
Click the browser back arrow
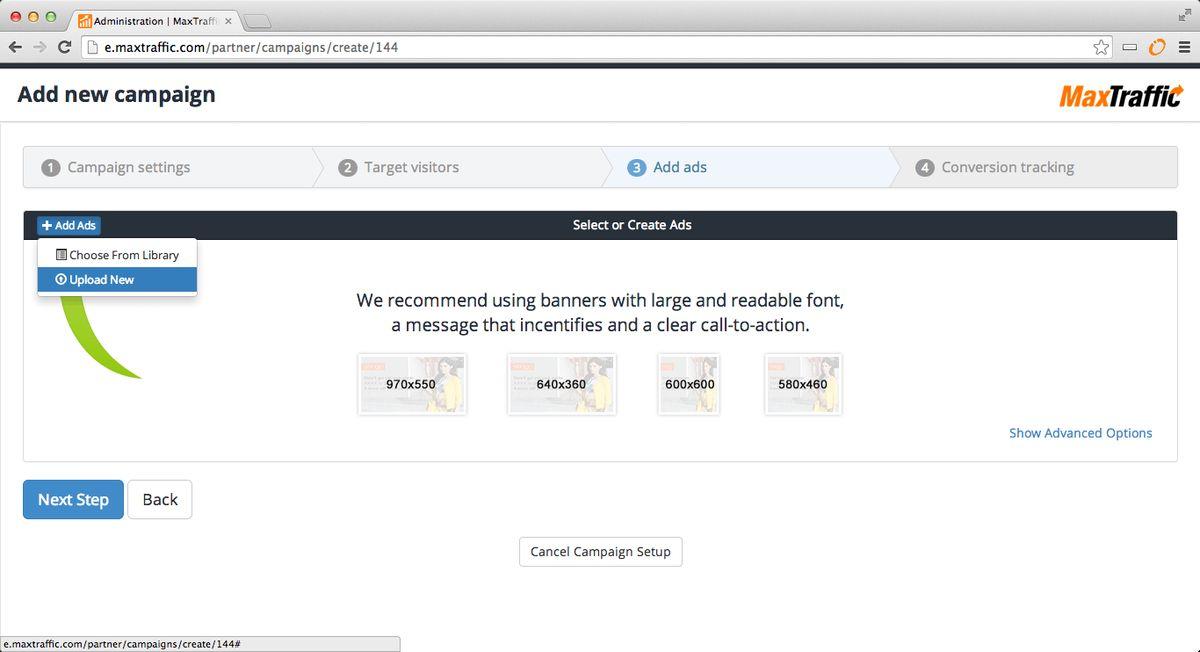15,47
